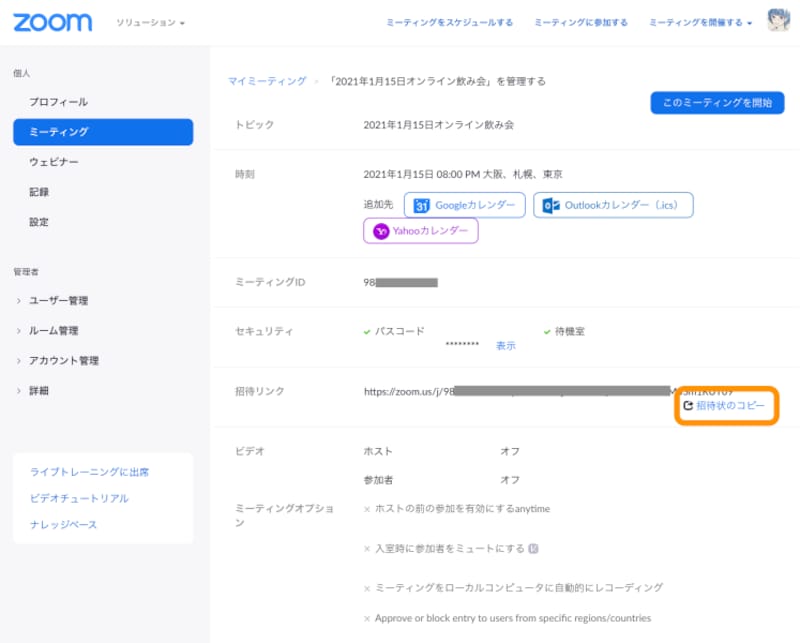Click the copy invitation icon

(687, 407)
